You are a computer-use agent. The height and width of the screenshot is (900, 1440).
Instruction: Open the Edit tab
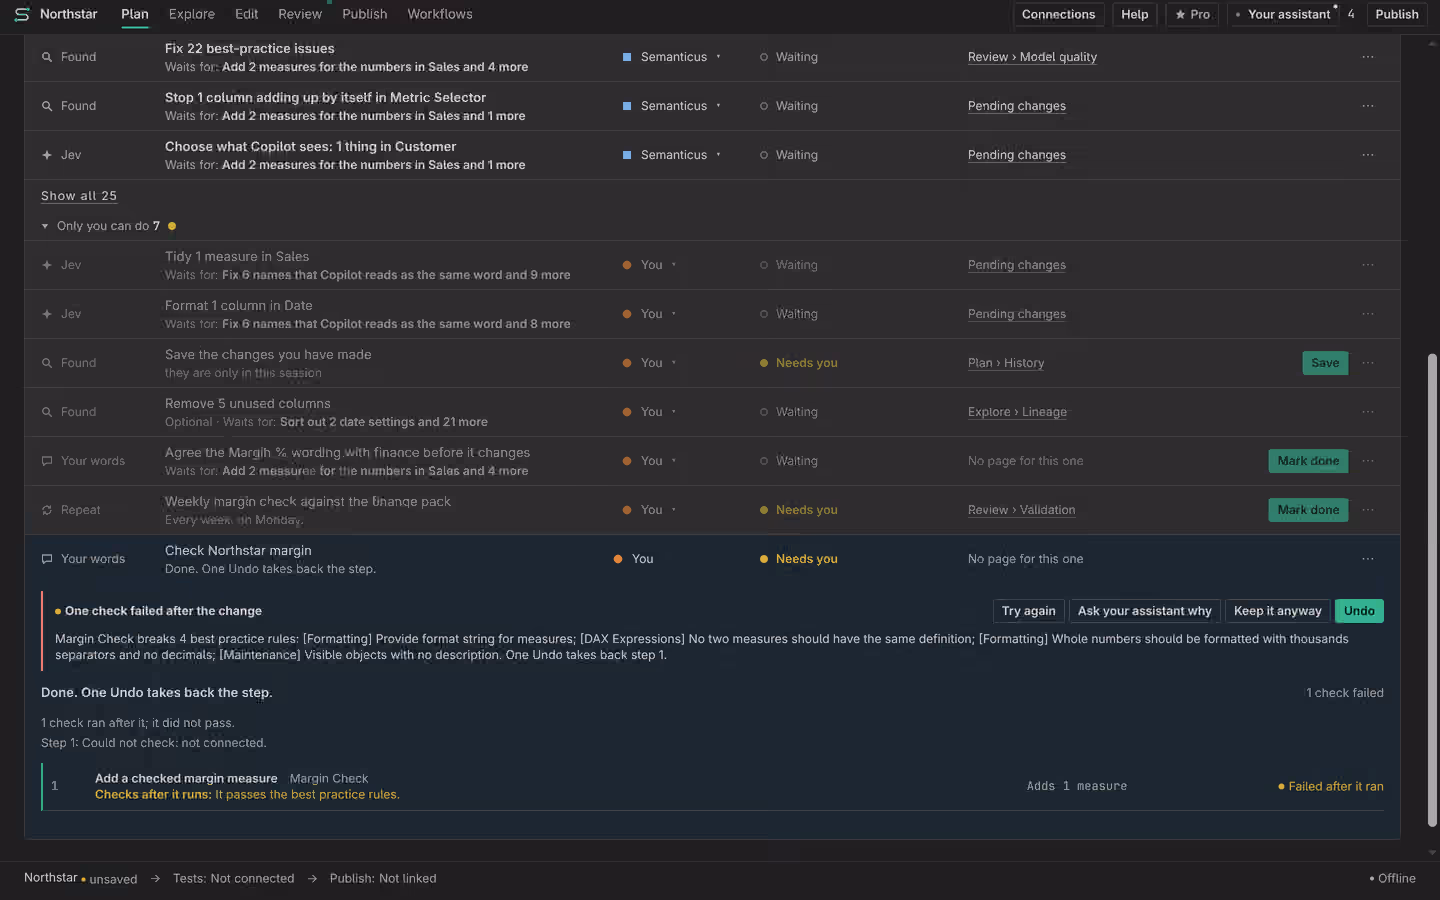point(246,14)
